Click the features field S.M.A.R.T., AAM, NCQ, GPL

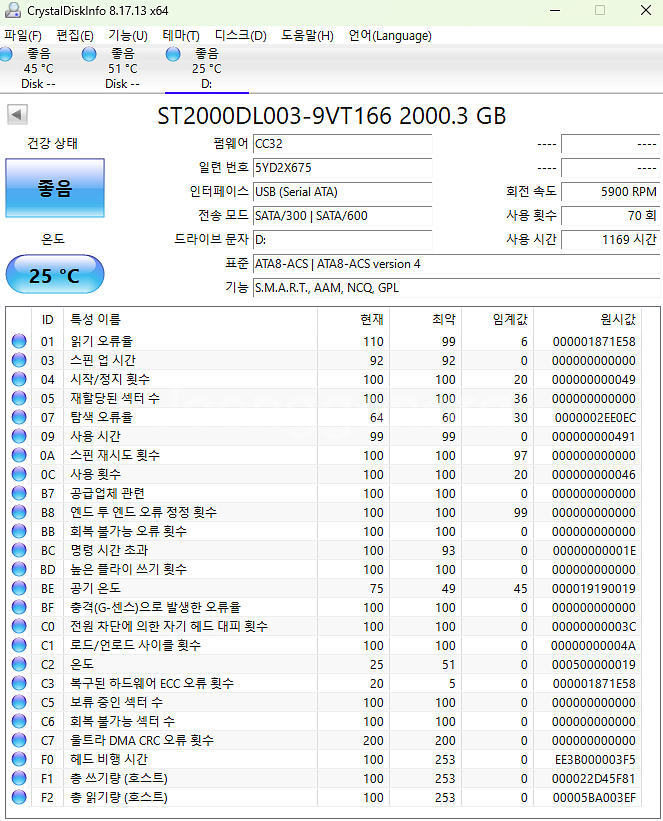pos(456,288)
